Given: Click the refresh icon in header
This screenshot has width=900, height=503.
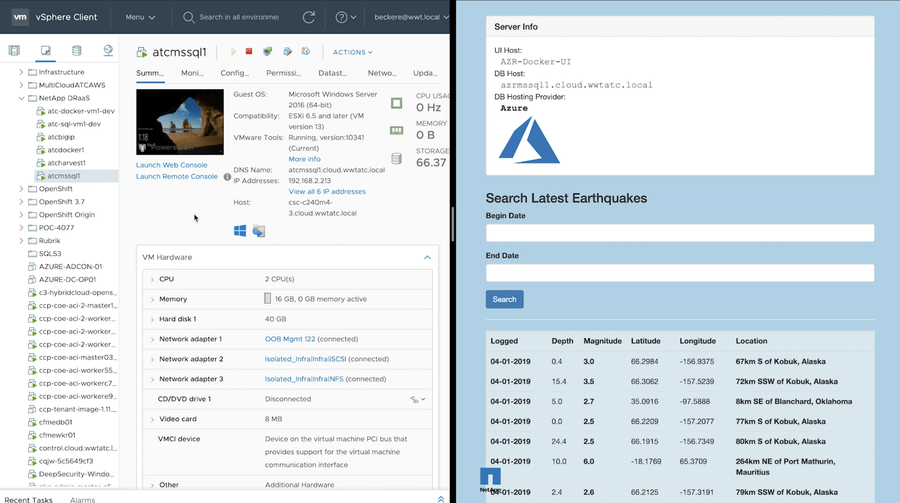Looking at the screenshot, I should tap(309, 17).
